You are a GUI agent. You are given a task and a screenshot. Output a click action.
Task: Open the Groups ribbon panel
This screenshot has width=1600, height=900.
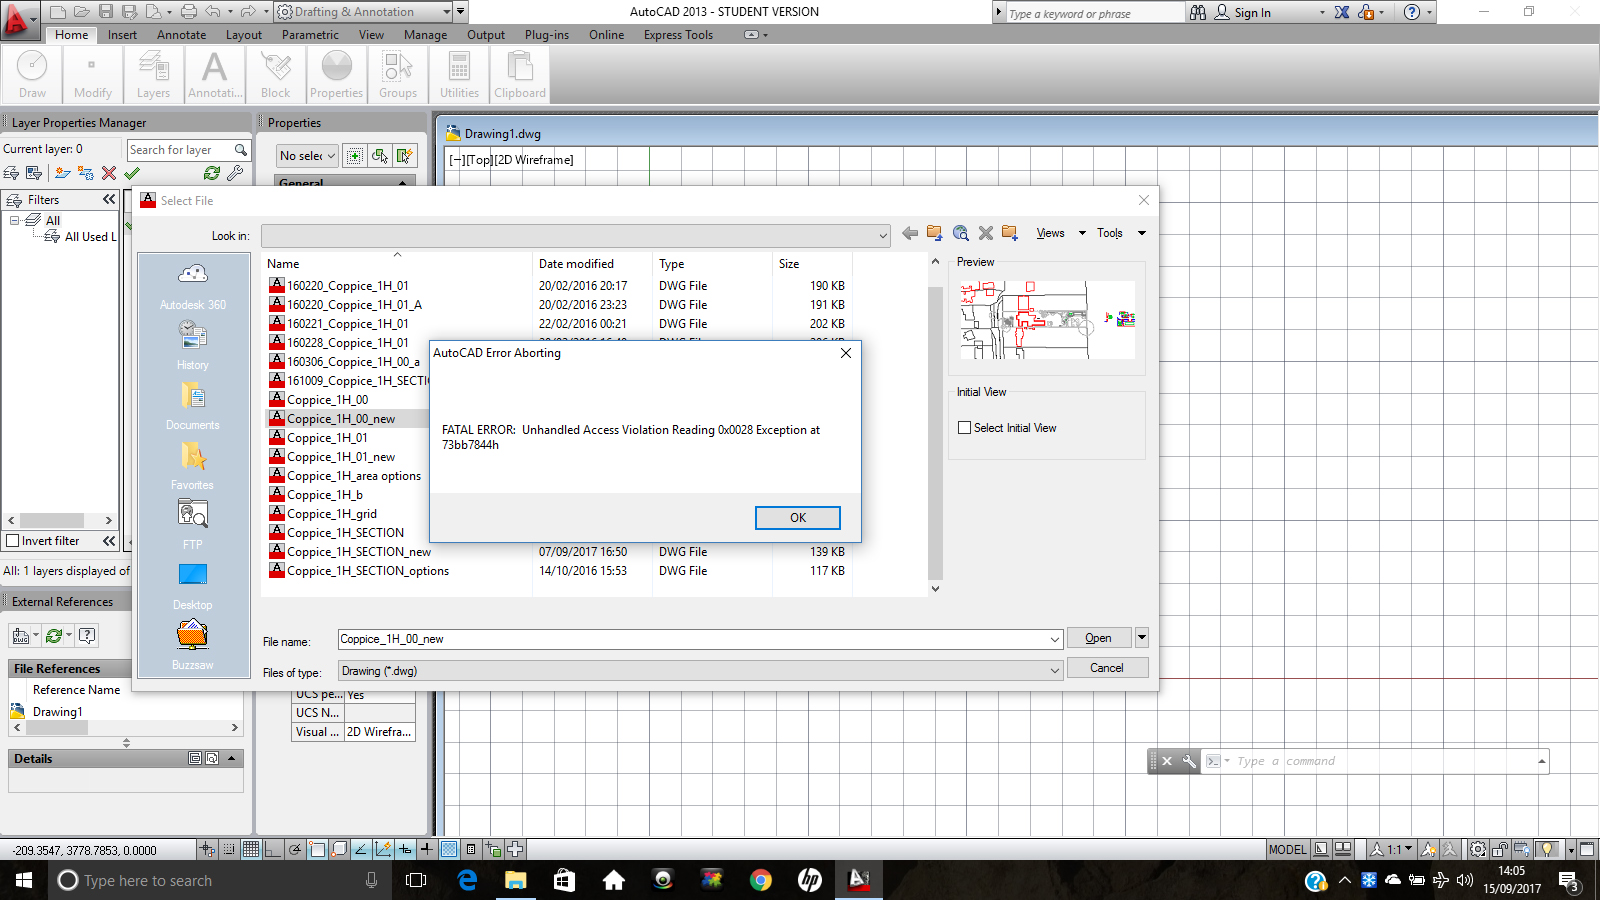(x=398, y=75)
